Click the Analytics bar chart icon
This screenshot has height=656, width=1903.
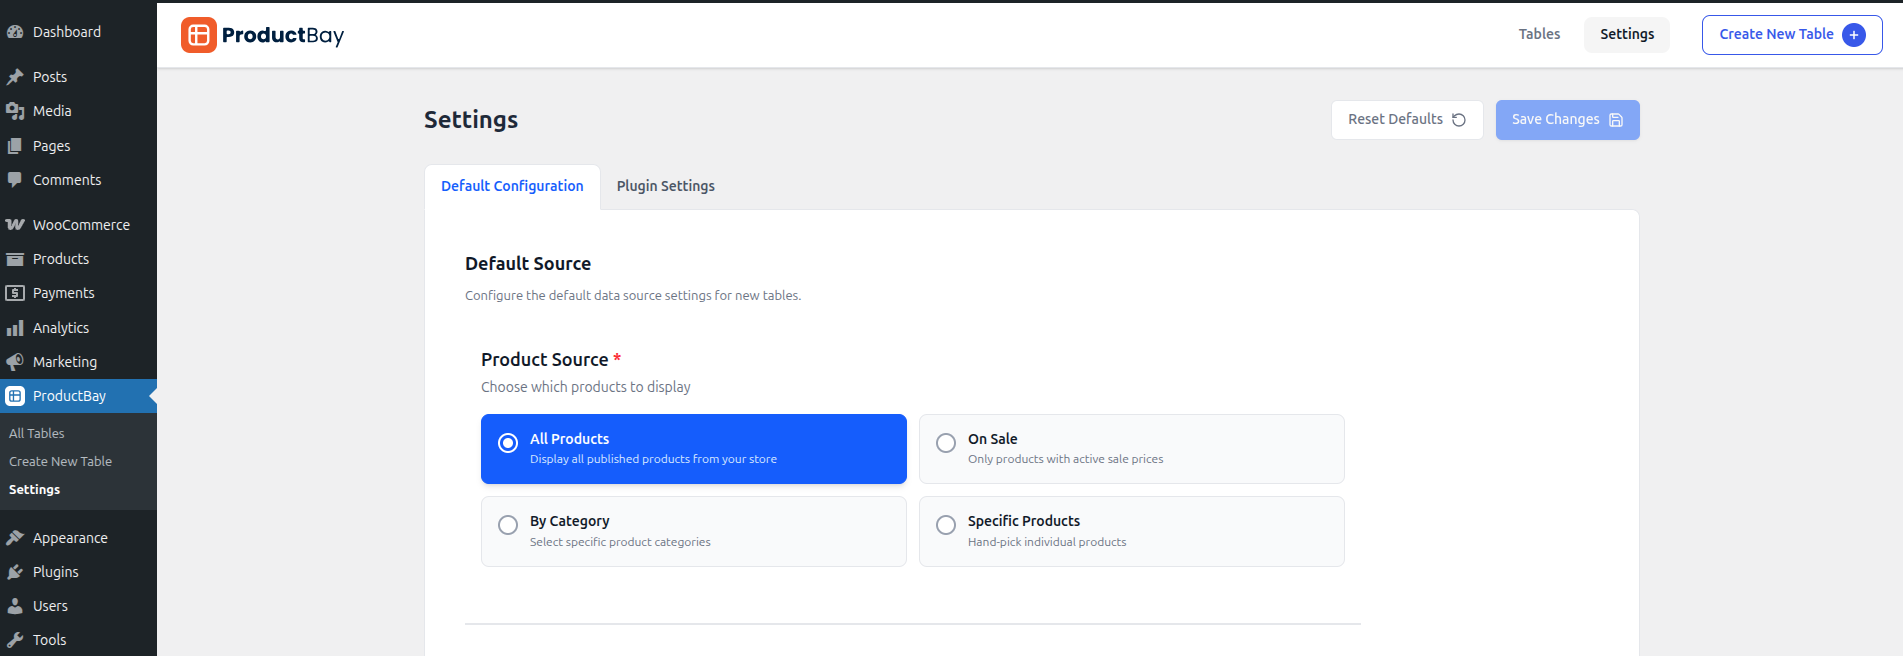[x=15, y=328]
